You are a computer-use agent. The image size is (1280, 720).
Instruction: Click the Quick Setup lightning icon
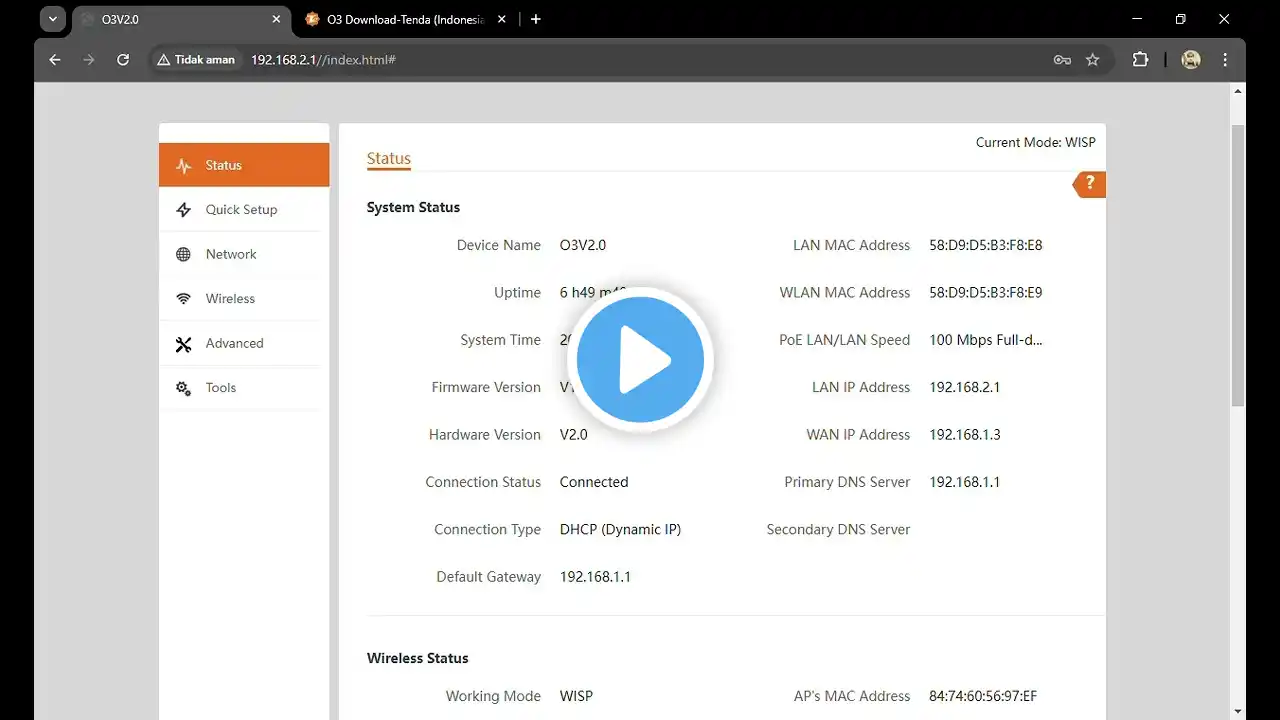tap(183, 210)
